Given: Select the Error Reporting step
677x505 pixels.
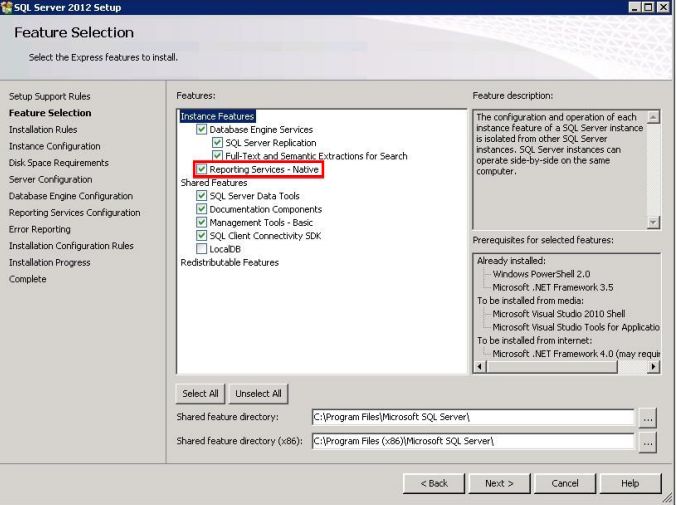Looking at the screenshot, I should tap(40, 229).
